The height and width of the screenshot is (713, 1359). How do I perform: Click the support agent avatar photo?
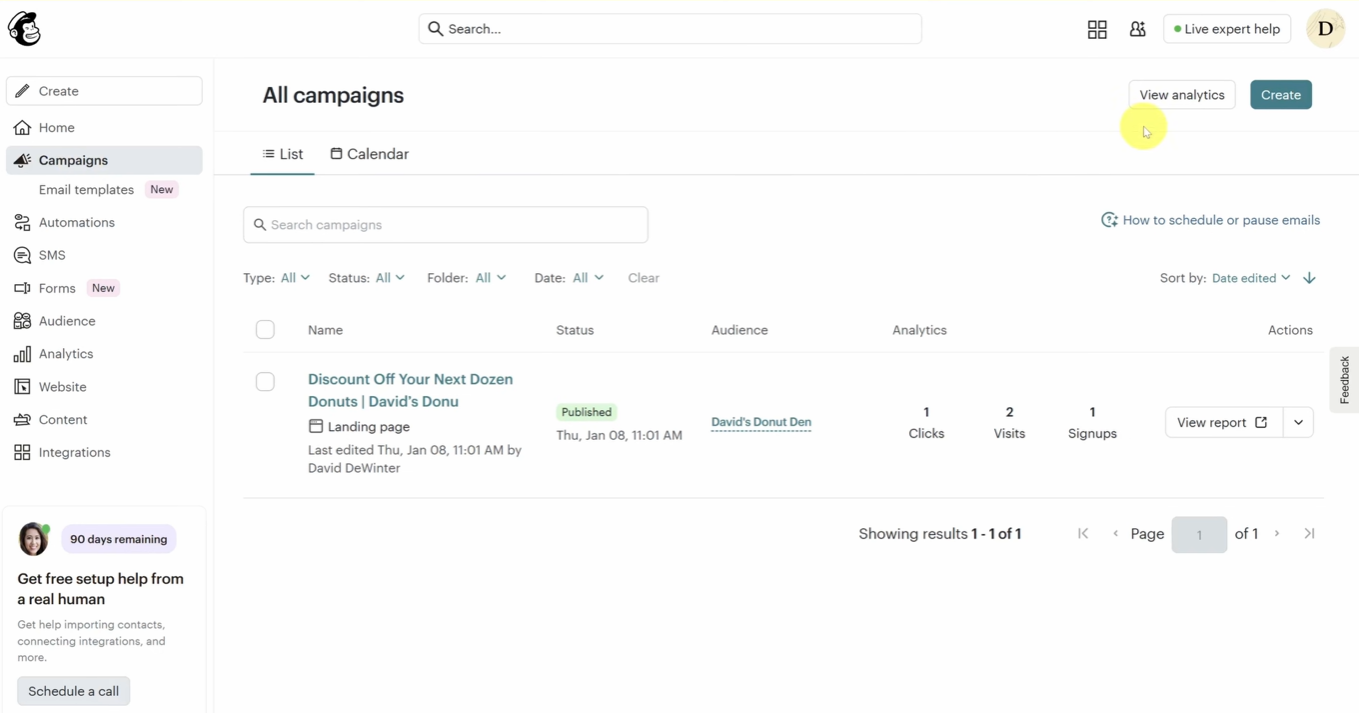(x=33, y=539)
